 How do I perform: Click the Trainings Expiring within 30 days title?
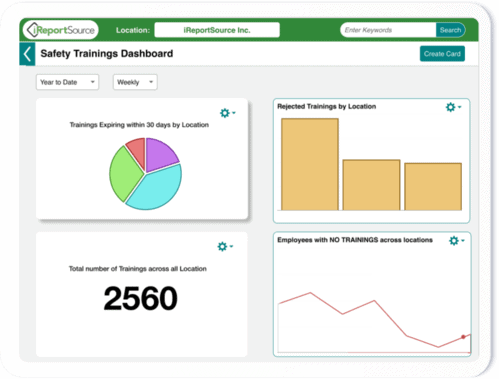139,125
